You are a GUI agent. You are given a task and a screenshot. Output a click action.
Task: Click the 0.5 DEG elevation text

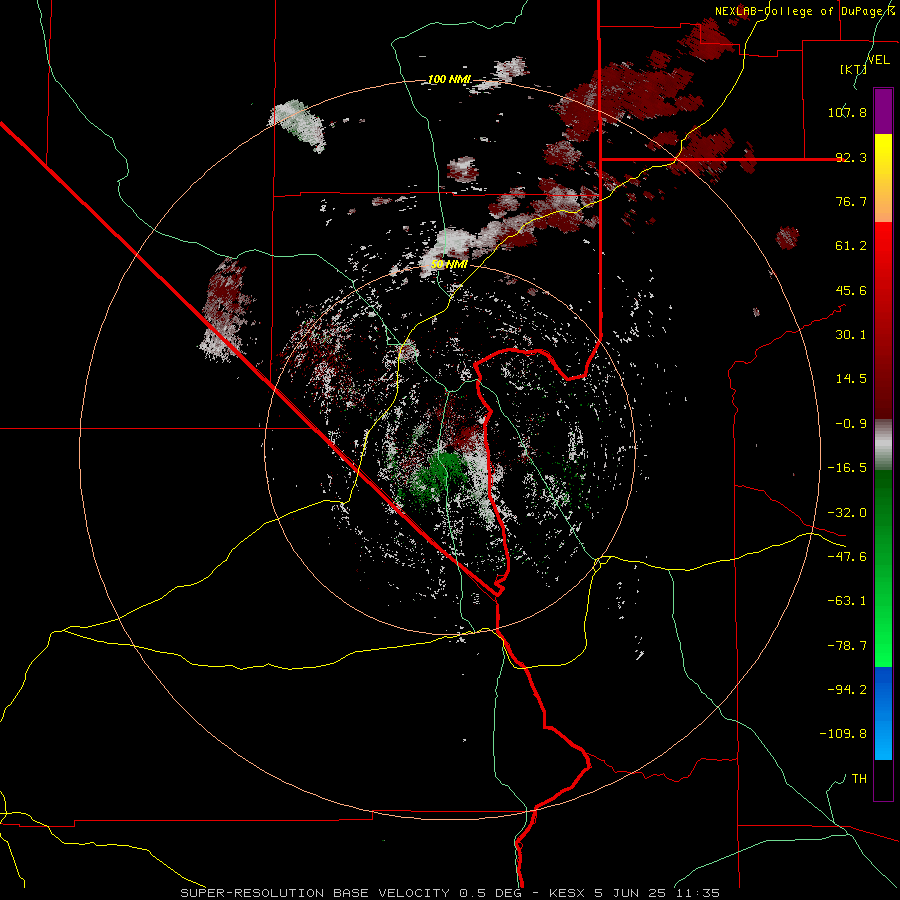click(x=490, y=893)
